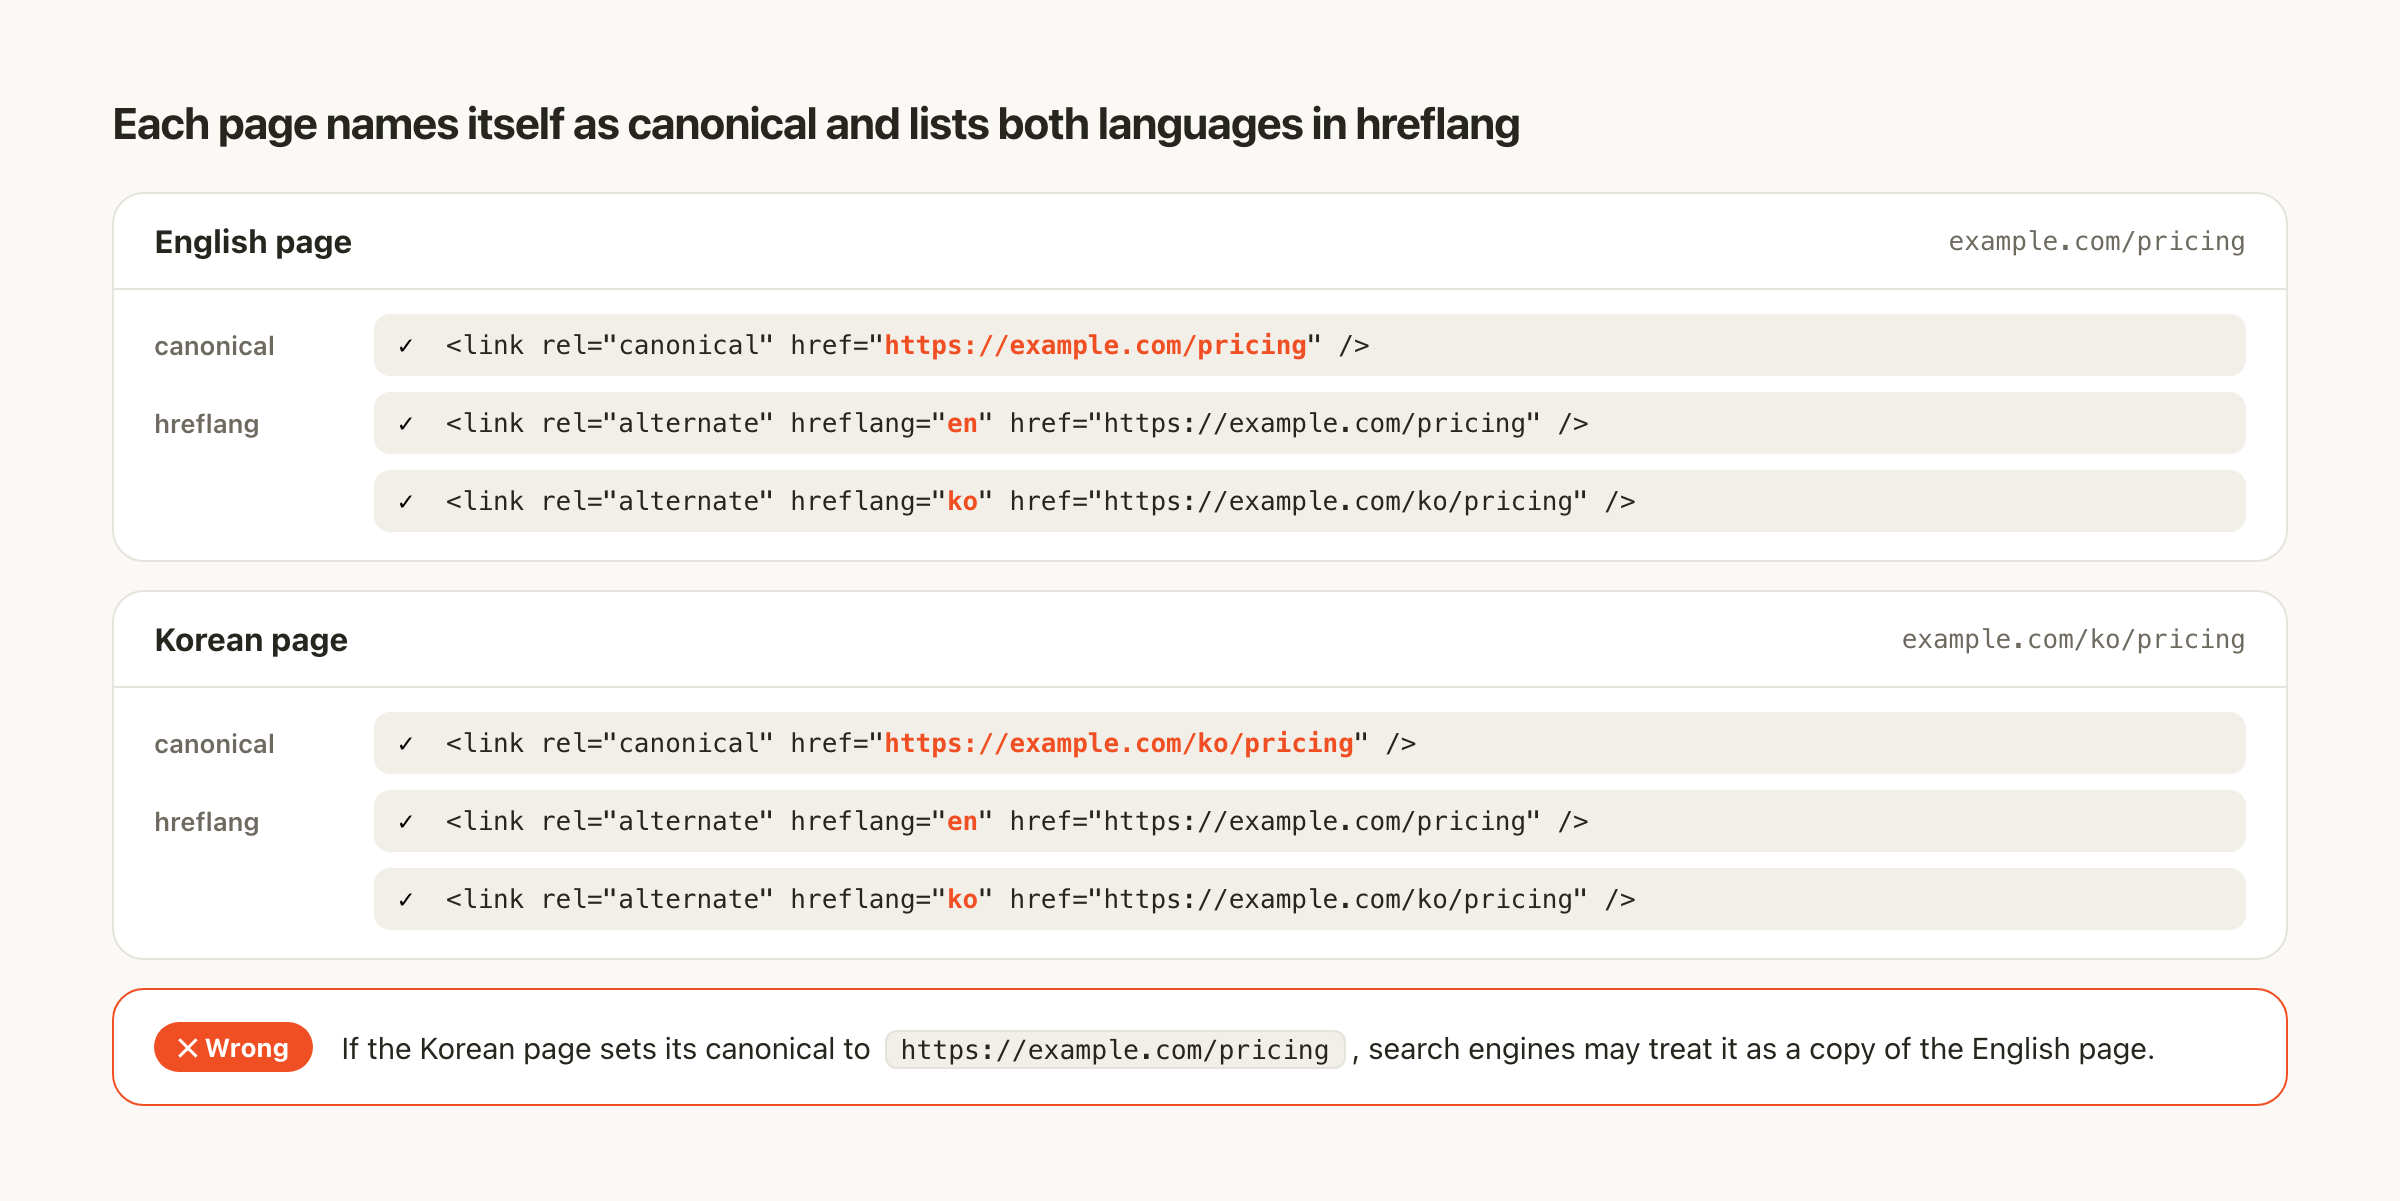Viewport: 2400px width, 1201px height.
Task: Click checkmark on Korean page hreflang en row
Action: [405, 822]
